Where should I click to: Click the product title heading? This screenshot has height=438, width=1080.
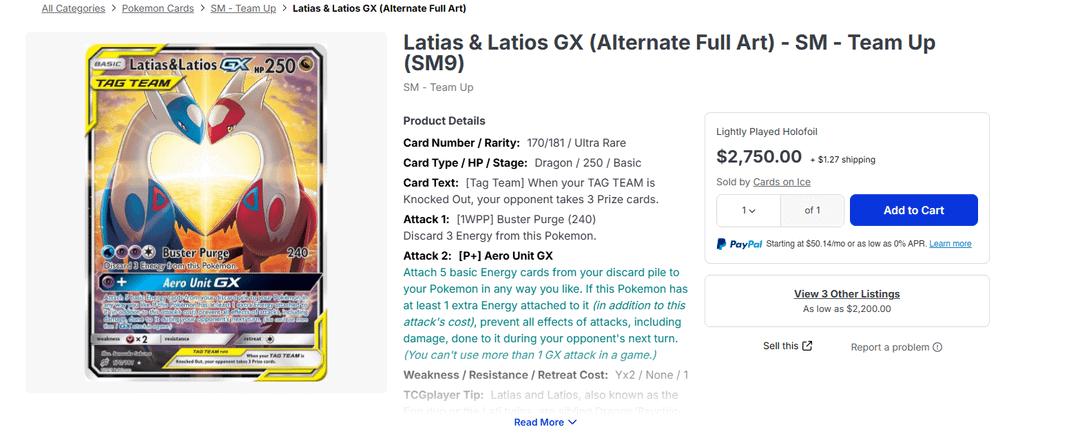click(x=668, y=53)
